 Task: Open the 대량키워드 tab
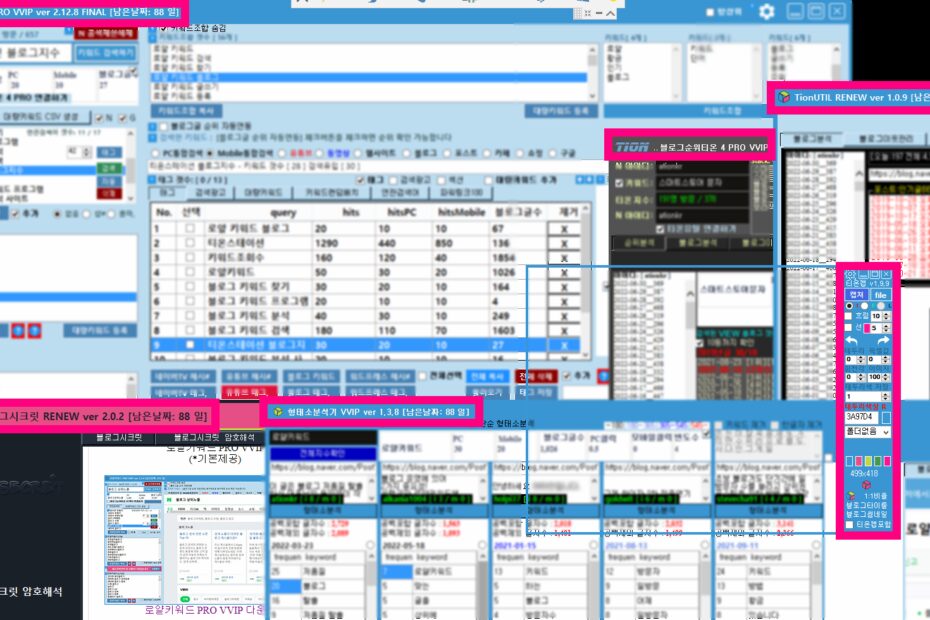coord(263,192)
